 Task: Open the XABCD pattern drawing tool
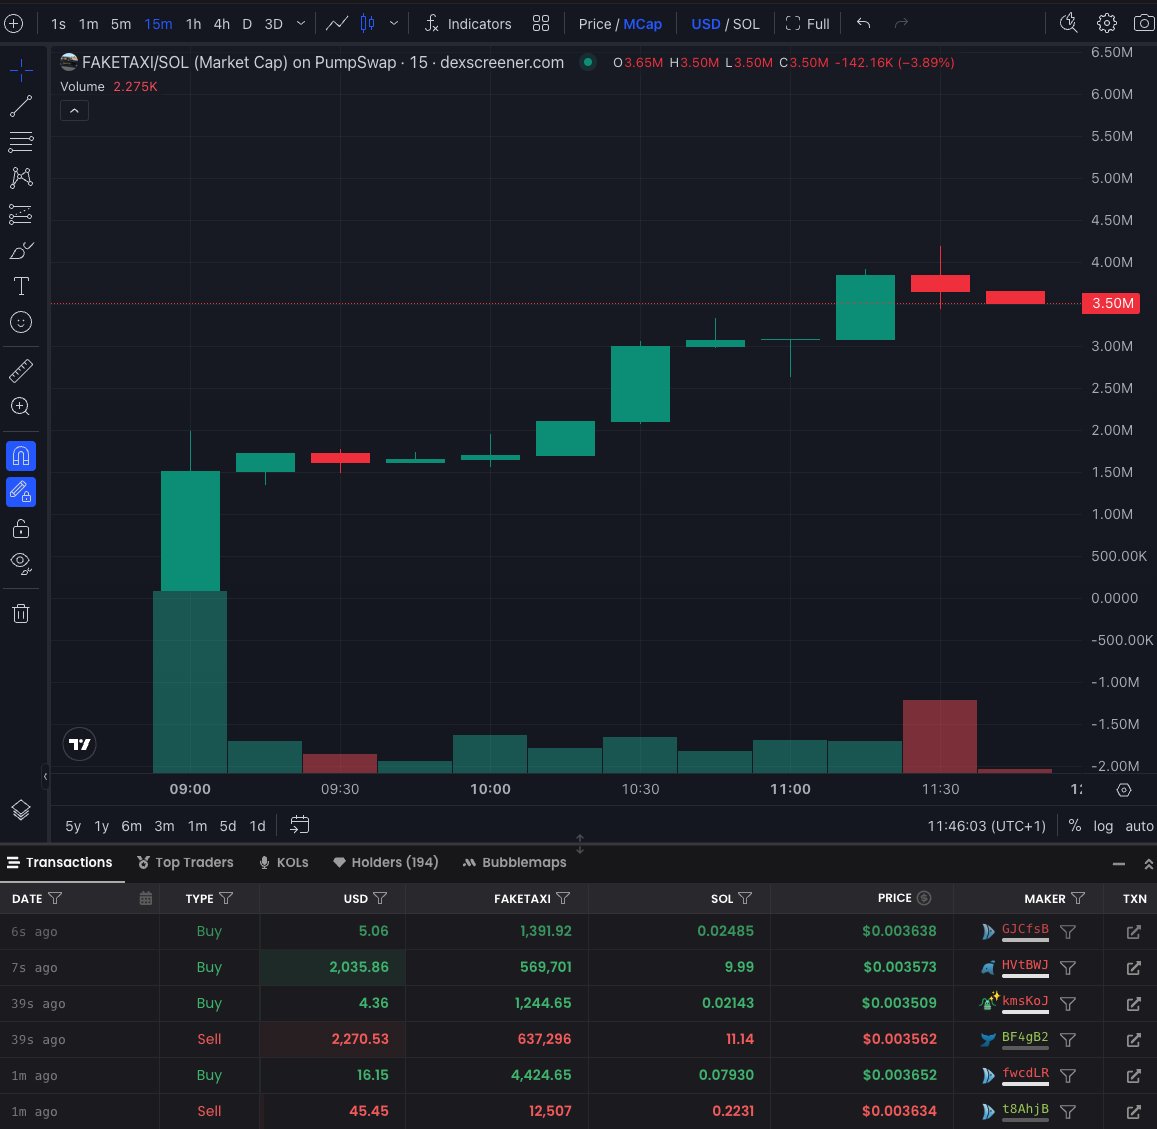click(x=21, y=177)
